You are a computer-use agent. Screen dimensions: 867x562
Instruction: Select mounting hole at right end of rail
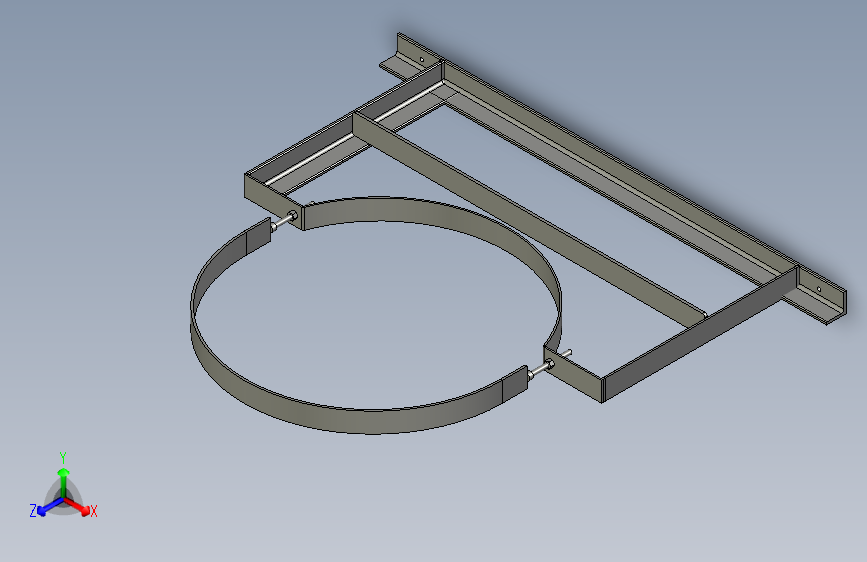[x=819, y=289]
